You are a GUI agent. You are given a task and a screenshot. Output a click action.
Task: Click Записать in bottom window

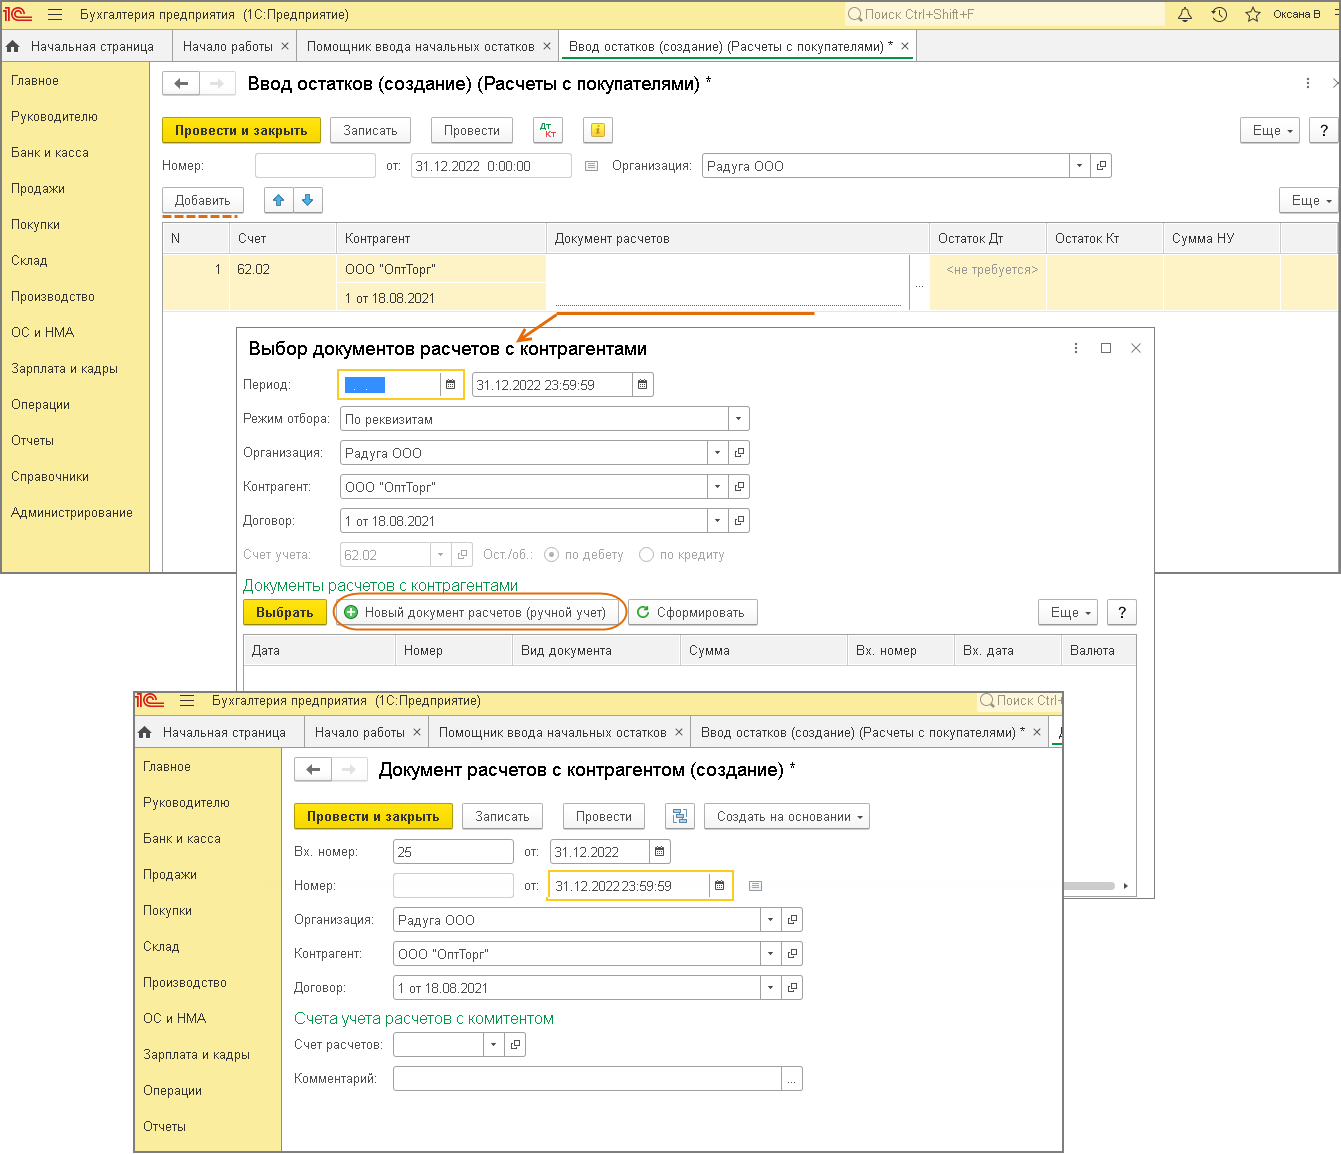coord(502,816)
